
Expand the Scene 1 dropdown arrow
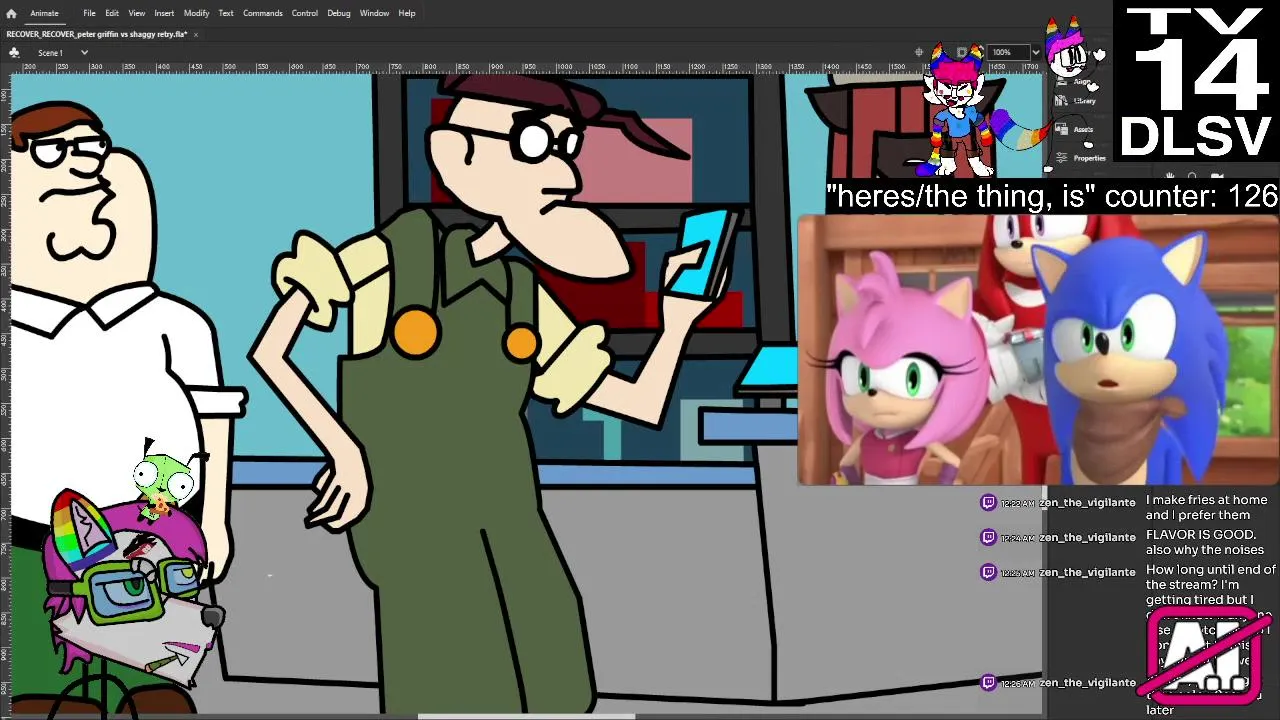point(84,52)
